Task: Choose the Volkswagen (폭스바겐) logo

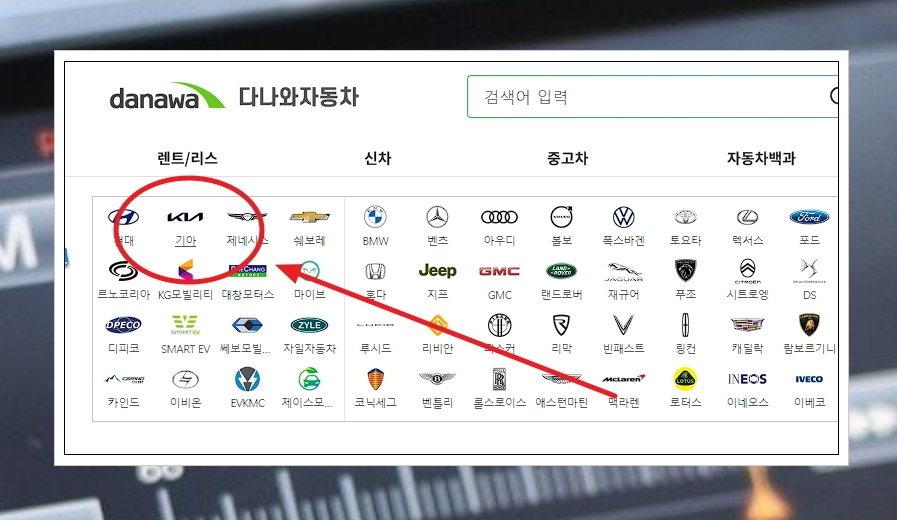Action: pos(624,217)
